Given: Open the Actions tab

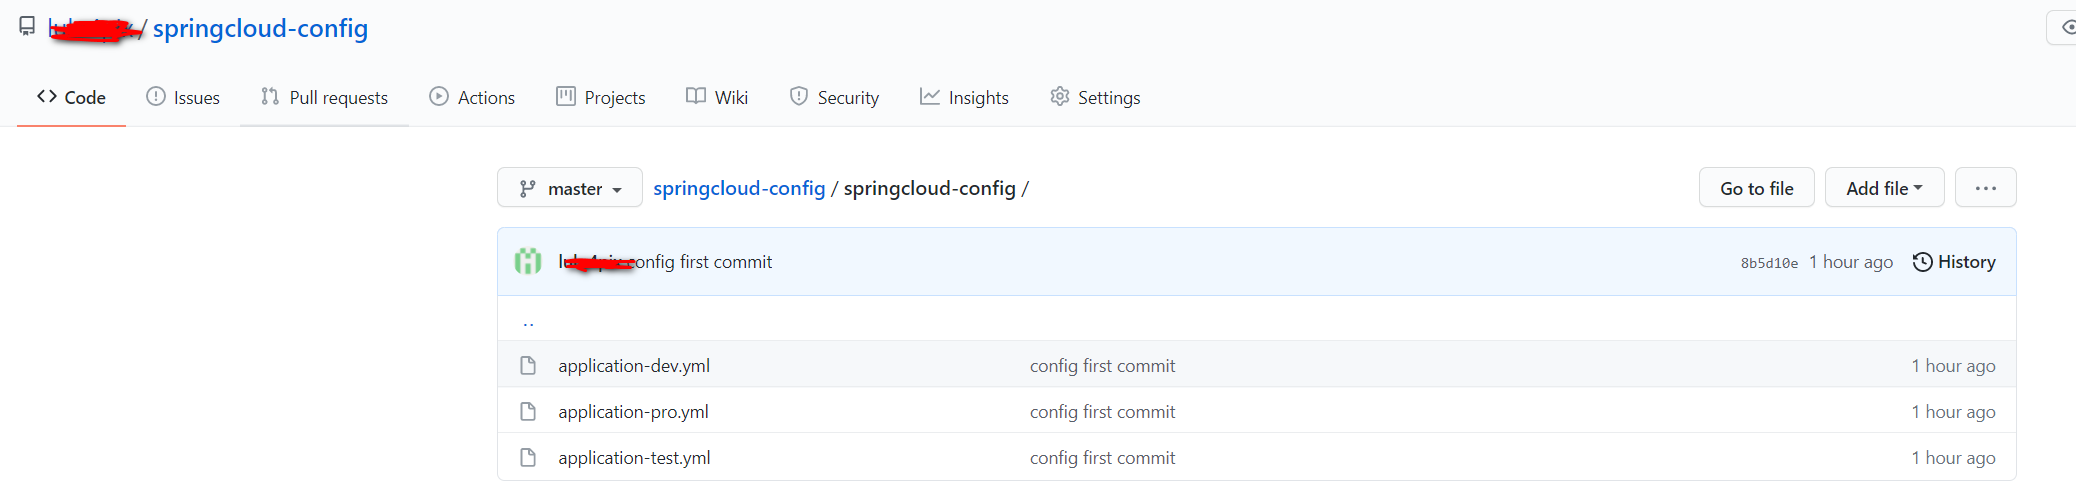Looking at the screenshot, I should [472, 97].
